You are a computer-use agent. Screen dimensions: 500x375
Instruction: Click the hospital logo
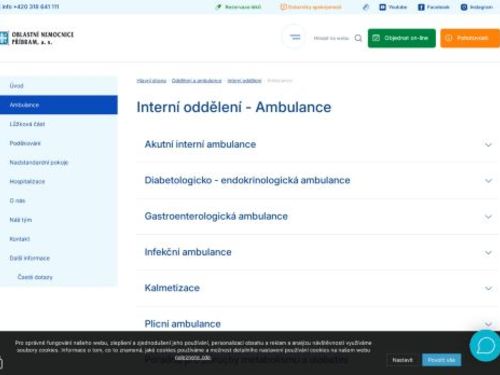point(37,38)
